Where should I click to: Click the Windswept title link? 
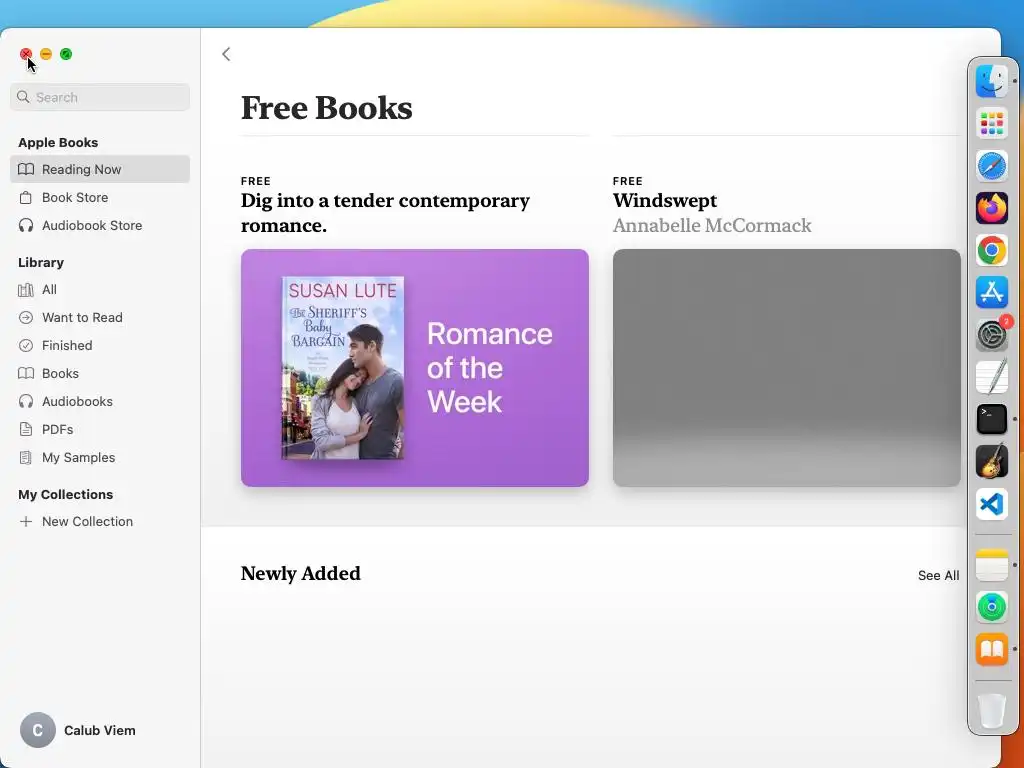coord(665,200)
